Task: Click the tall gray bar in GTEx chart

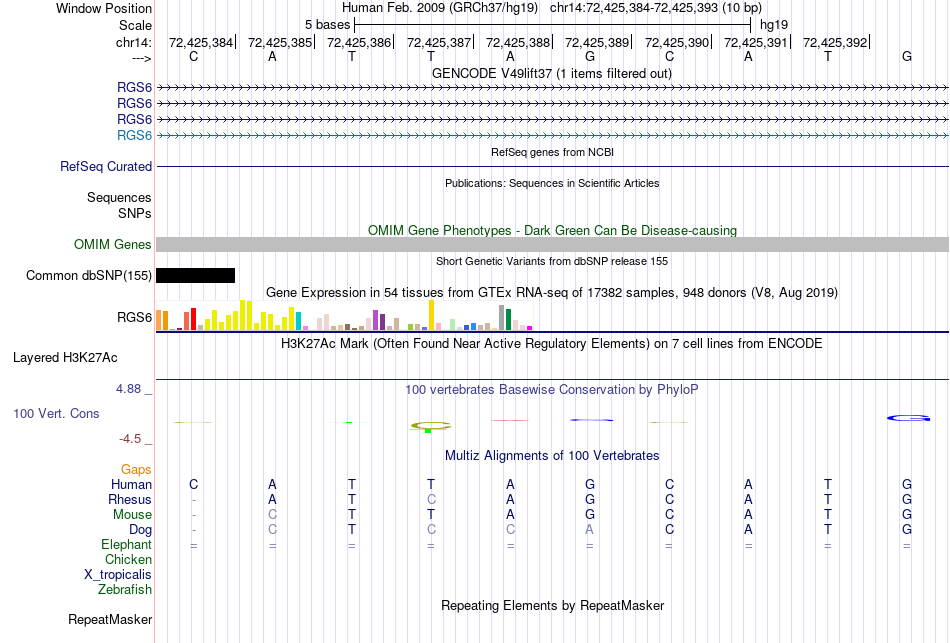Action: click(x=502, y=318)
